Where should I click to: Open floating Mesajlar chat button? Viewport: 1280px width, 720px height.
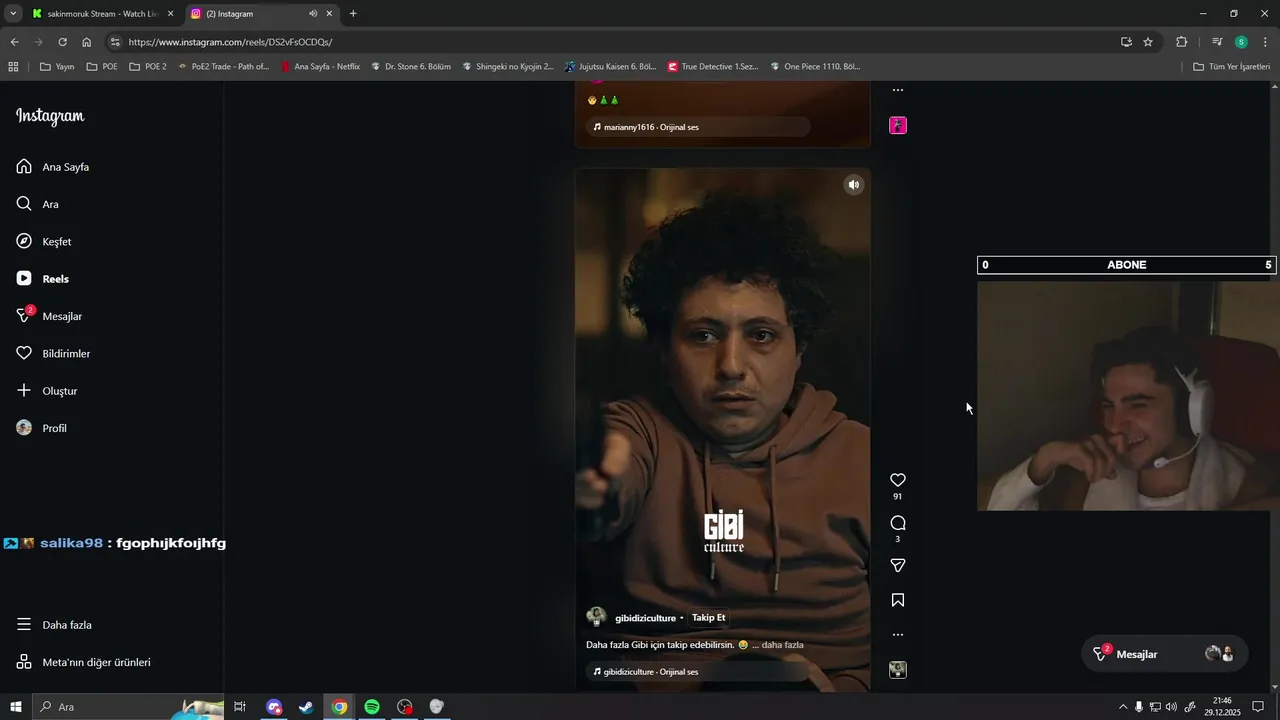(x=1164, y=654)
